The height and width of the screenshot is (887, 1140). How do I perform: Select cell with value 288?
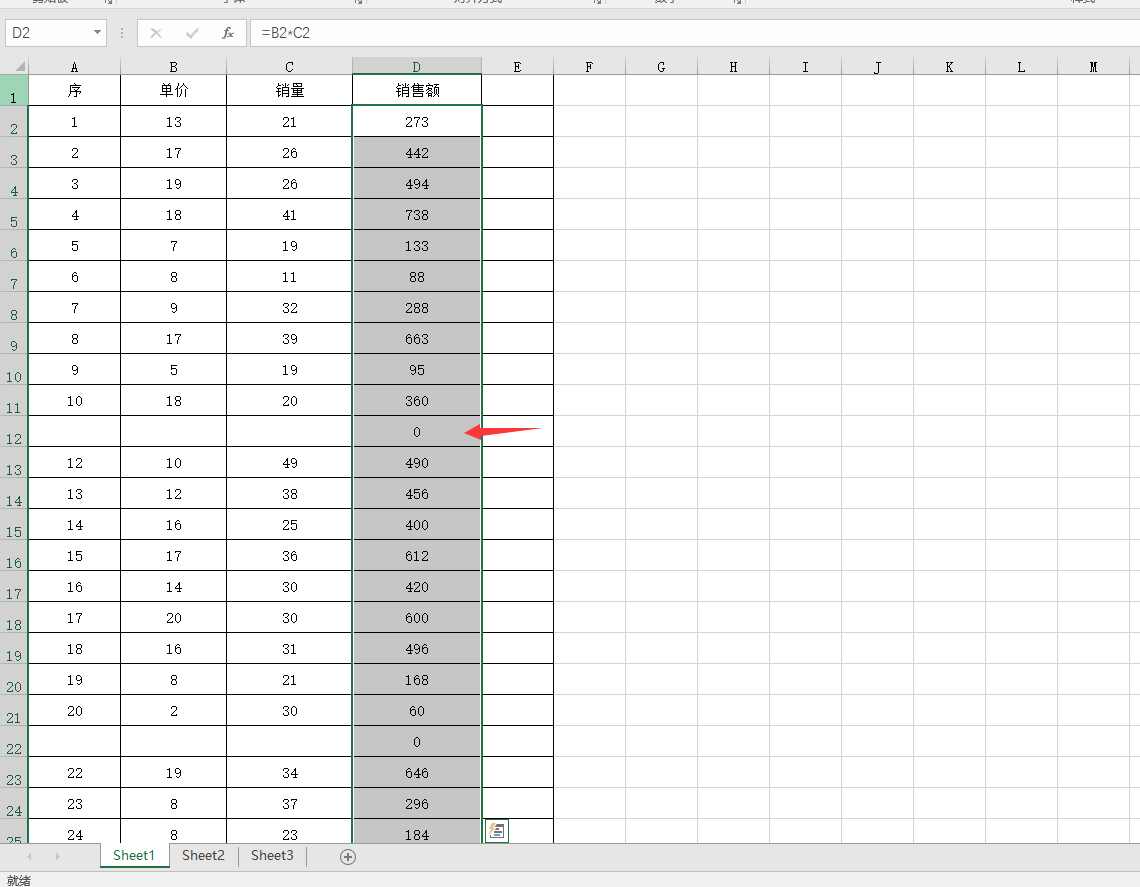tap(417, 308)
